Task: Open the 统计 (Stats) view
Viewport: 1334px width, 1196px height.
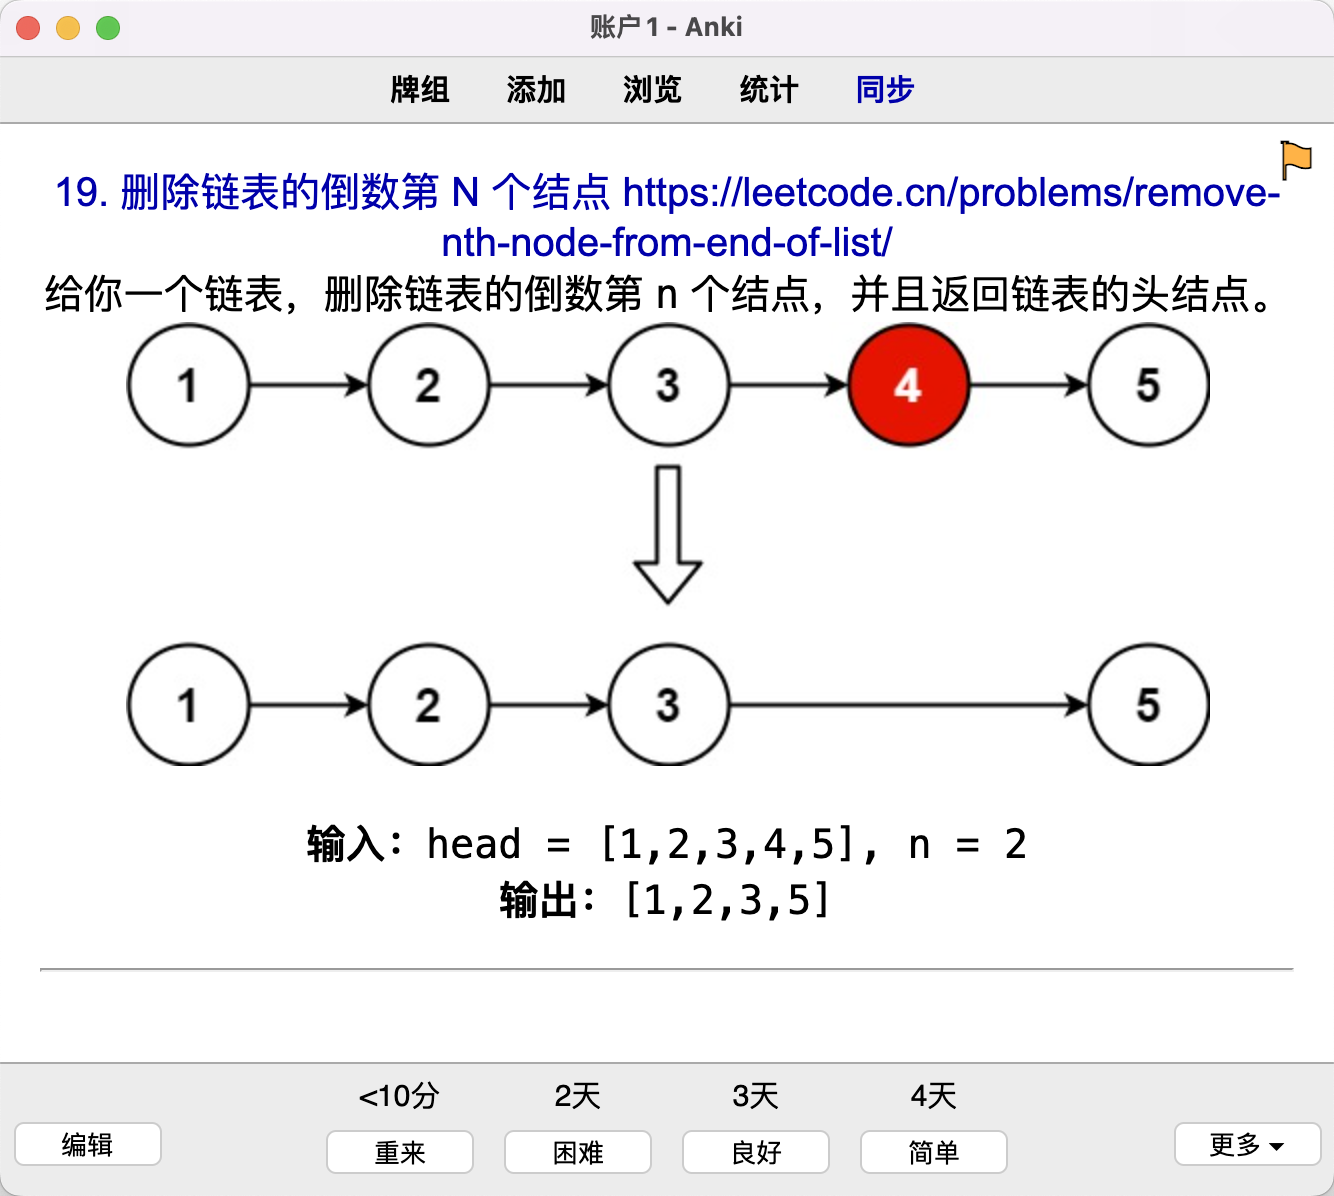Action: click(x=769, y=90)
